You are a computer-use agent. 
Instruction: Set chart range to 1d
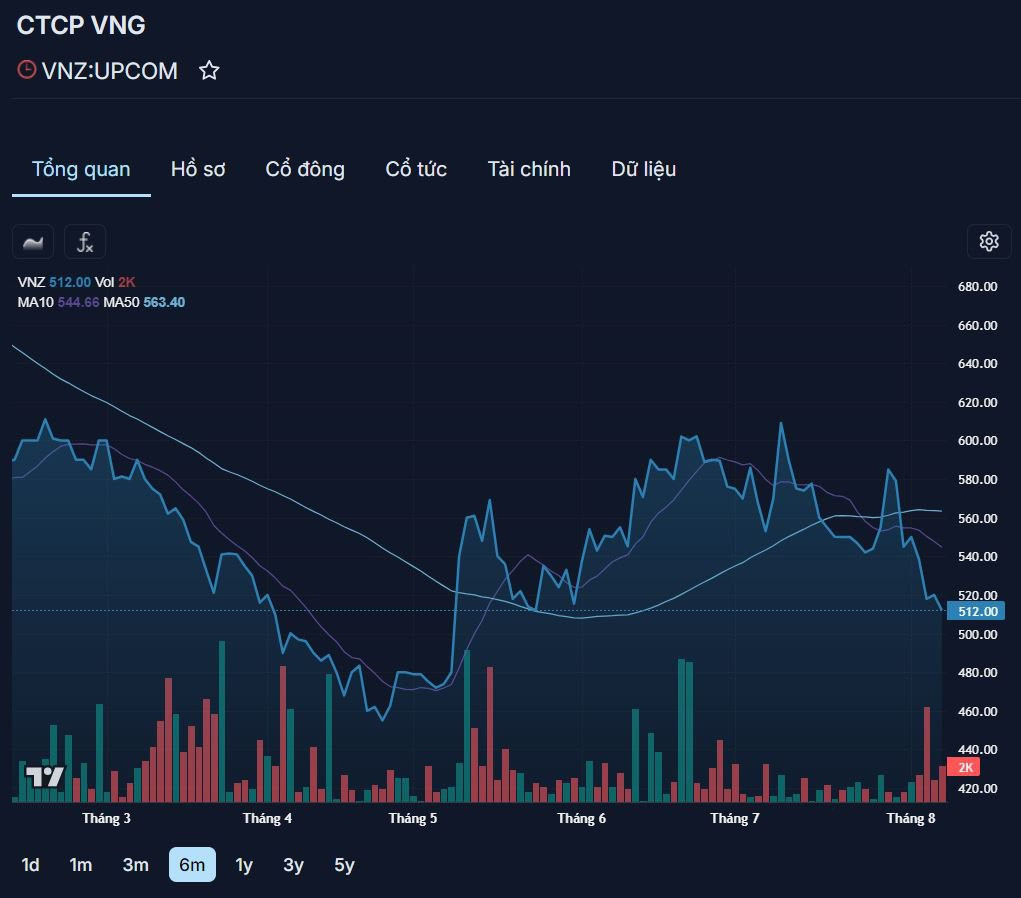(x=31, y=865)
